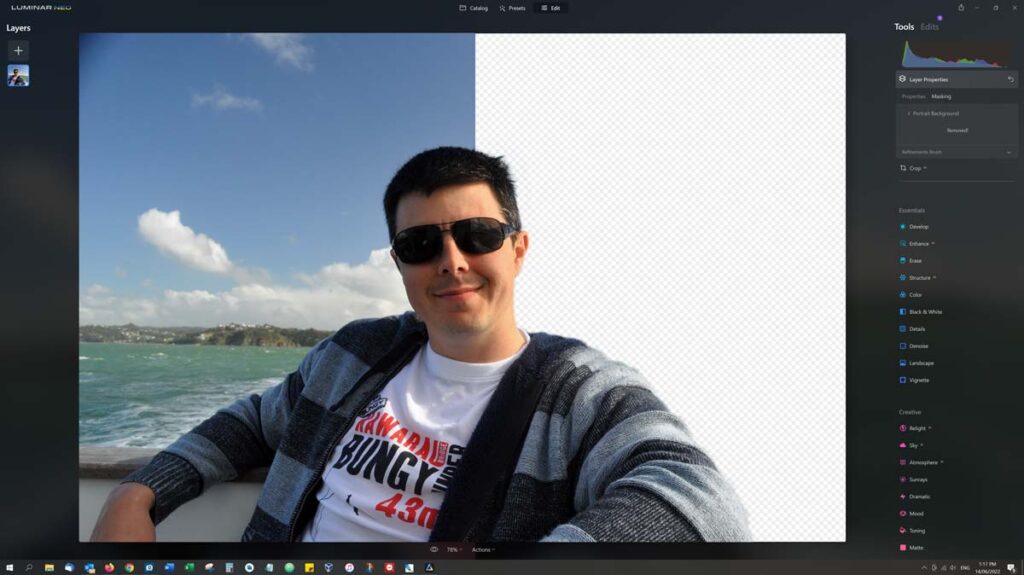Open the Sunrays creative tool
This screenshot has height=575, width=1024.
(x=918, y=480)
